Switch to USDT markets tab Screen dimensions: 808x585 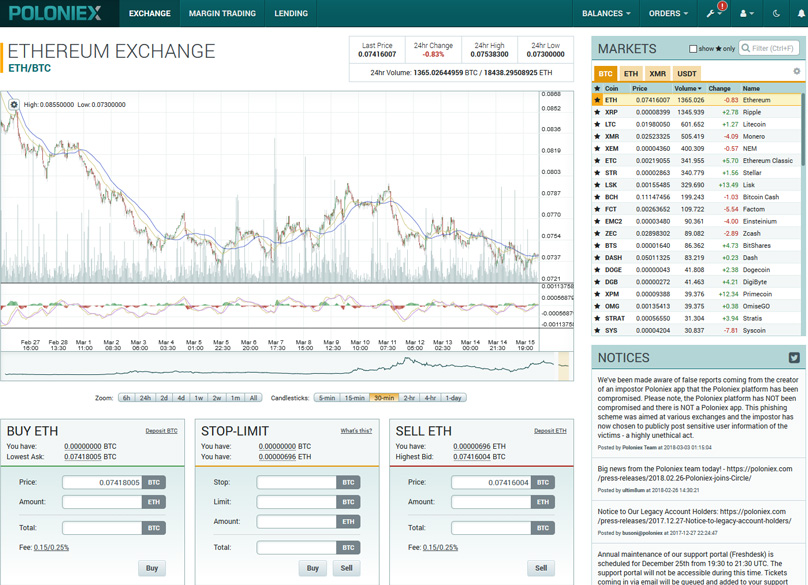pos(687,73)
